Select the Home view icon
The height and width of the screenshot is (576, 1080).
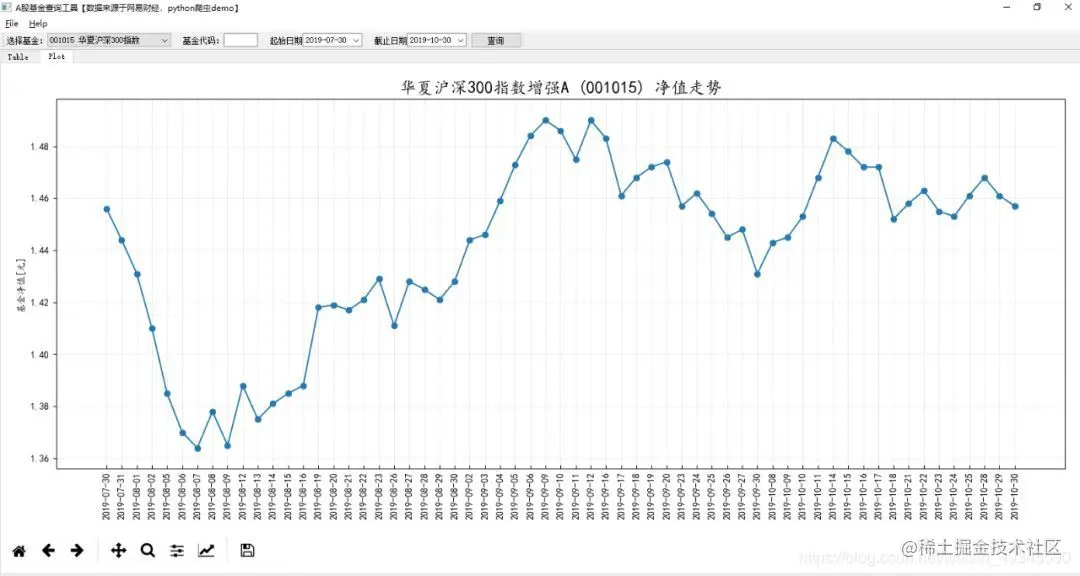pyautogui.click(x=18, y=550)
